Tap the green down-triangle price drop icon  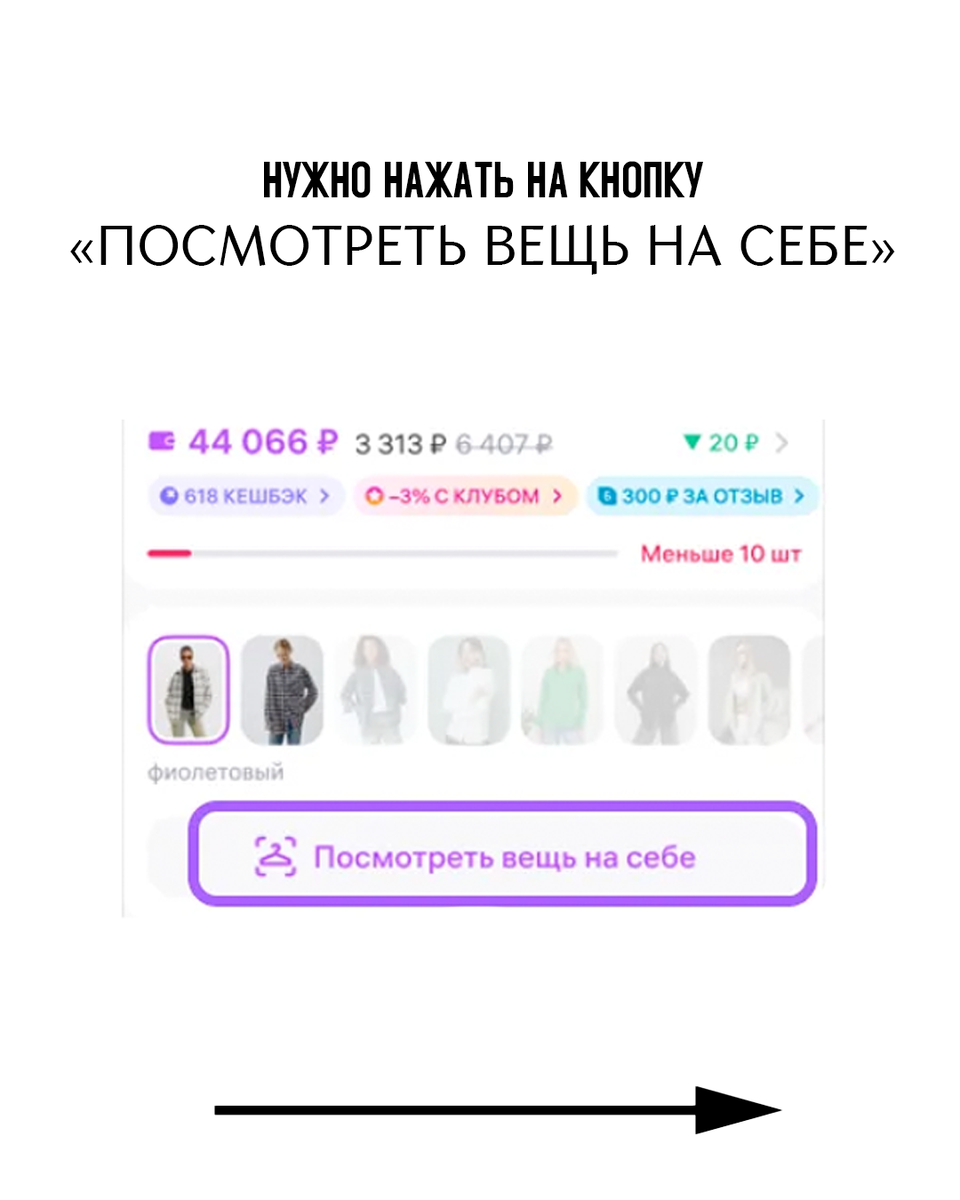coord(690,443)
